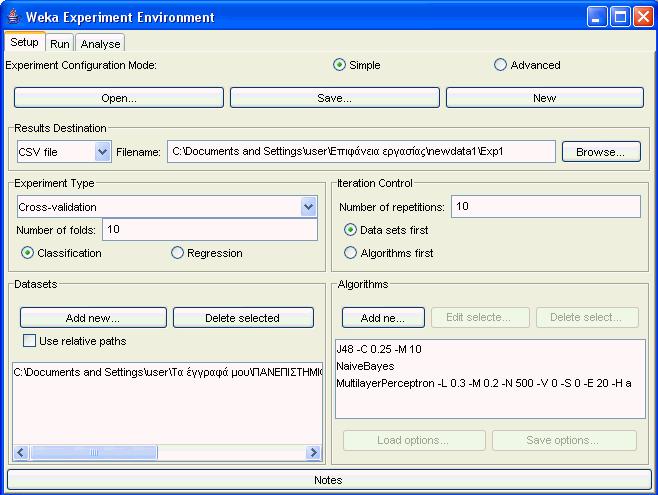Click the Number of repetitions field
The image size is (658, 495).
tap(546, 206)
